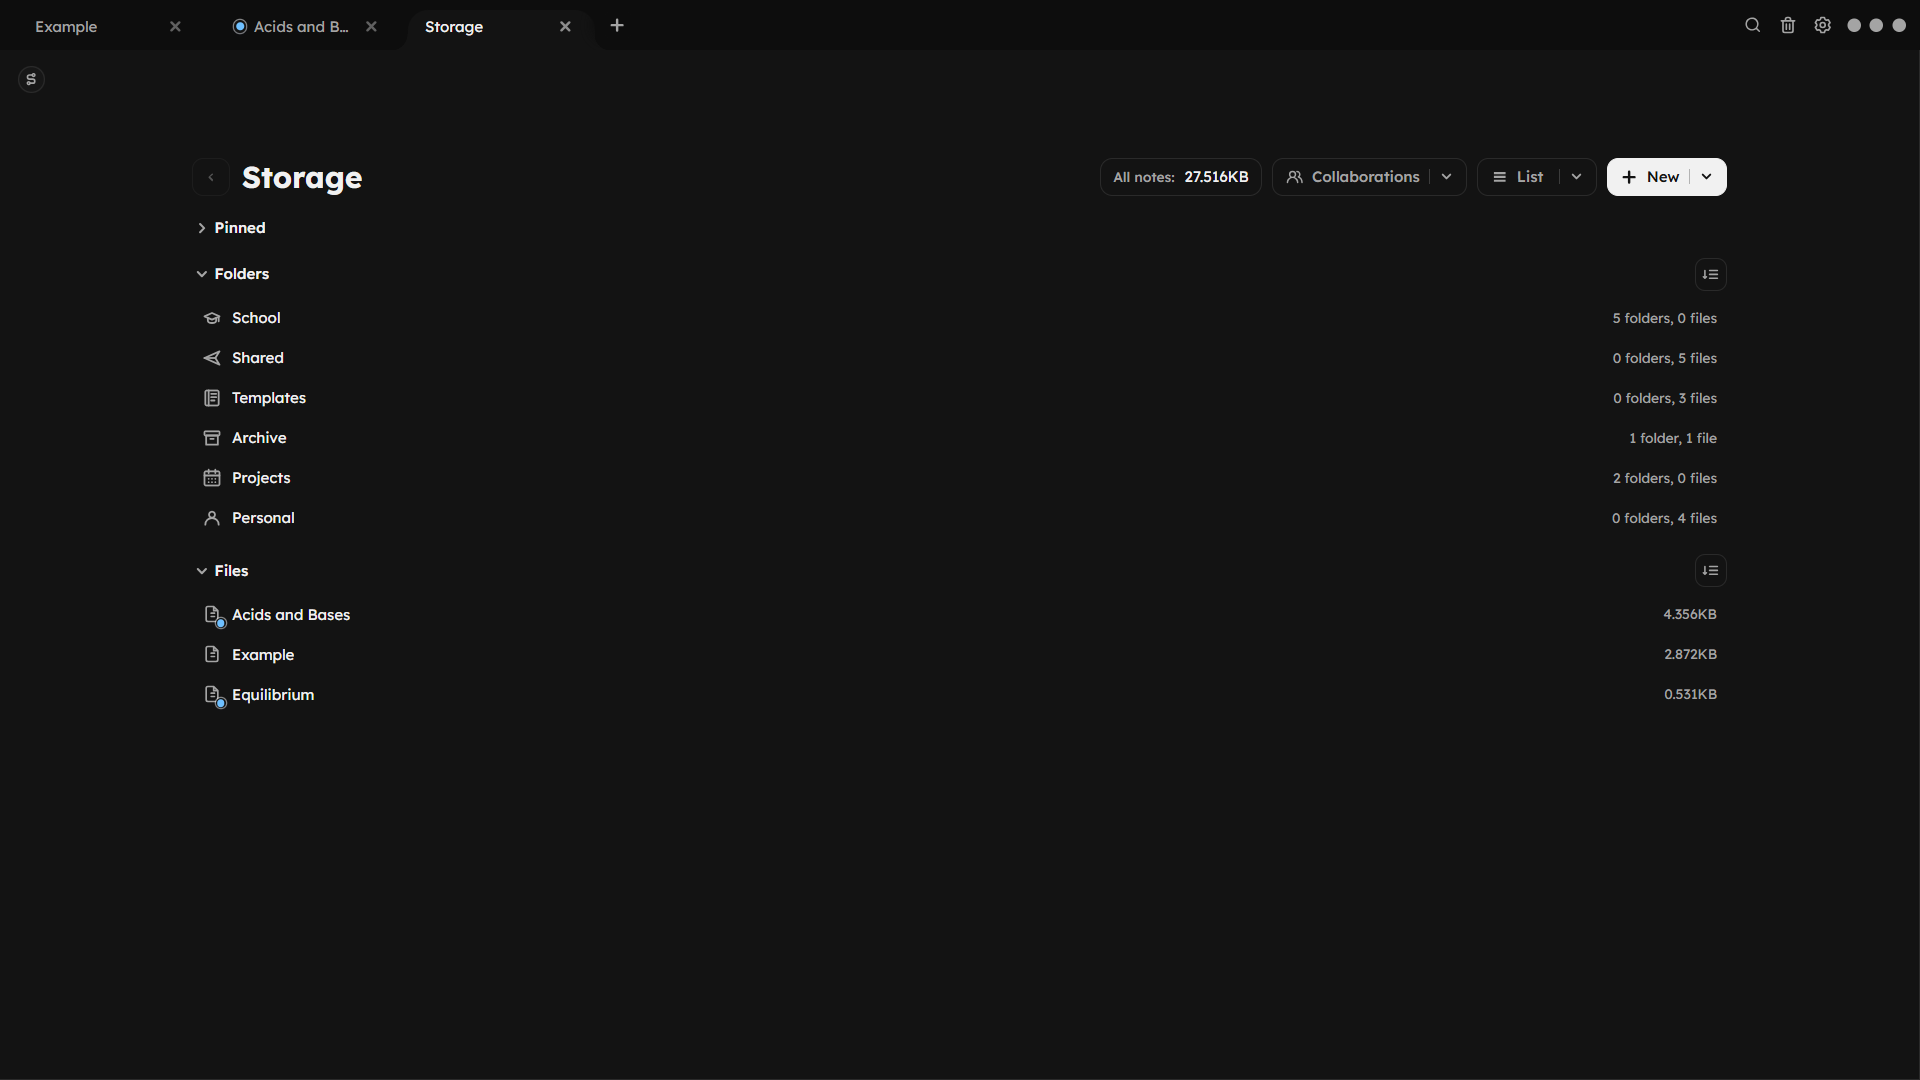Click the Archive folder icon
Viewport: 1920px width, 1080px height.
pyautogui.click(x=212, y=438)
